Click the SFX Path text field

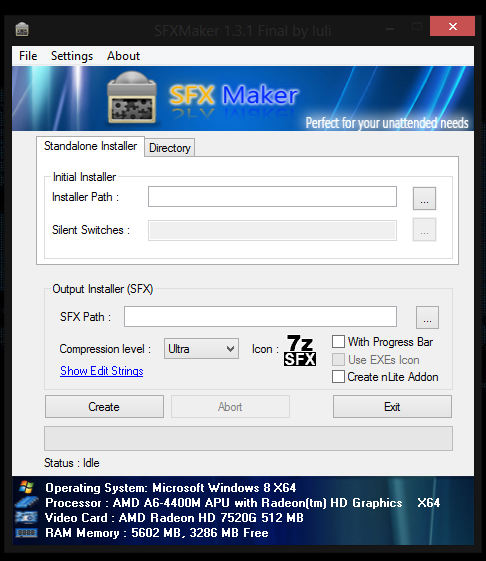pos(260,316)
